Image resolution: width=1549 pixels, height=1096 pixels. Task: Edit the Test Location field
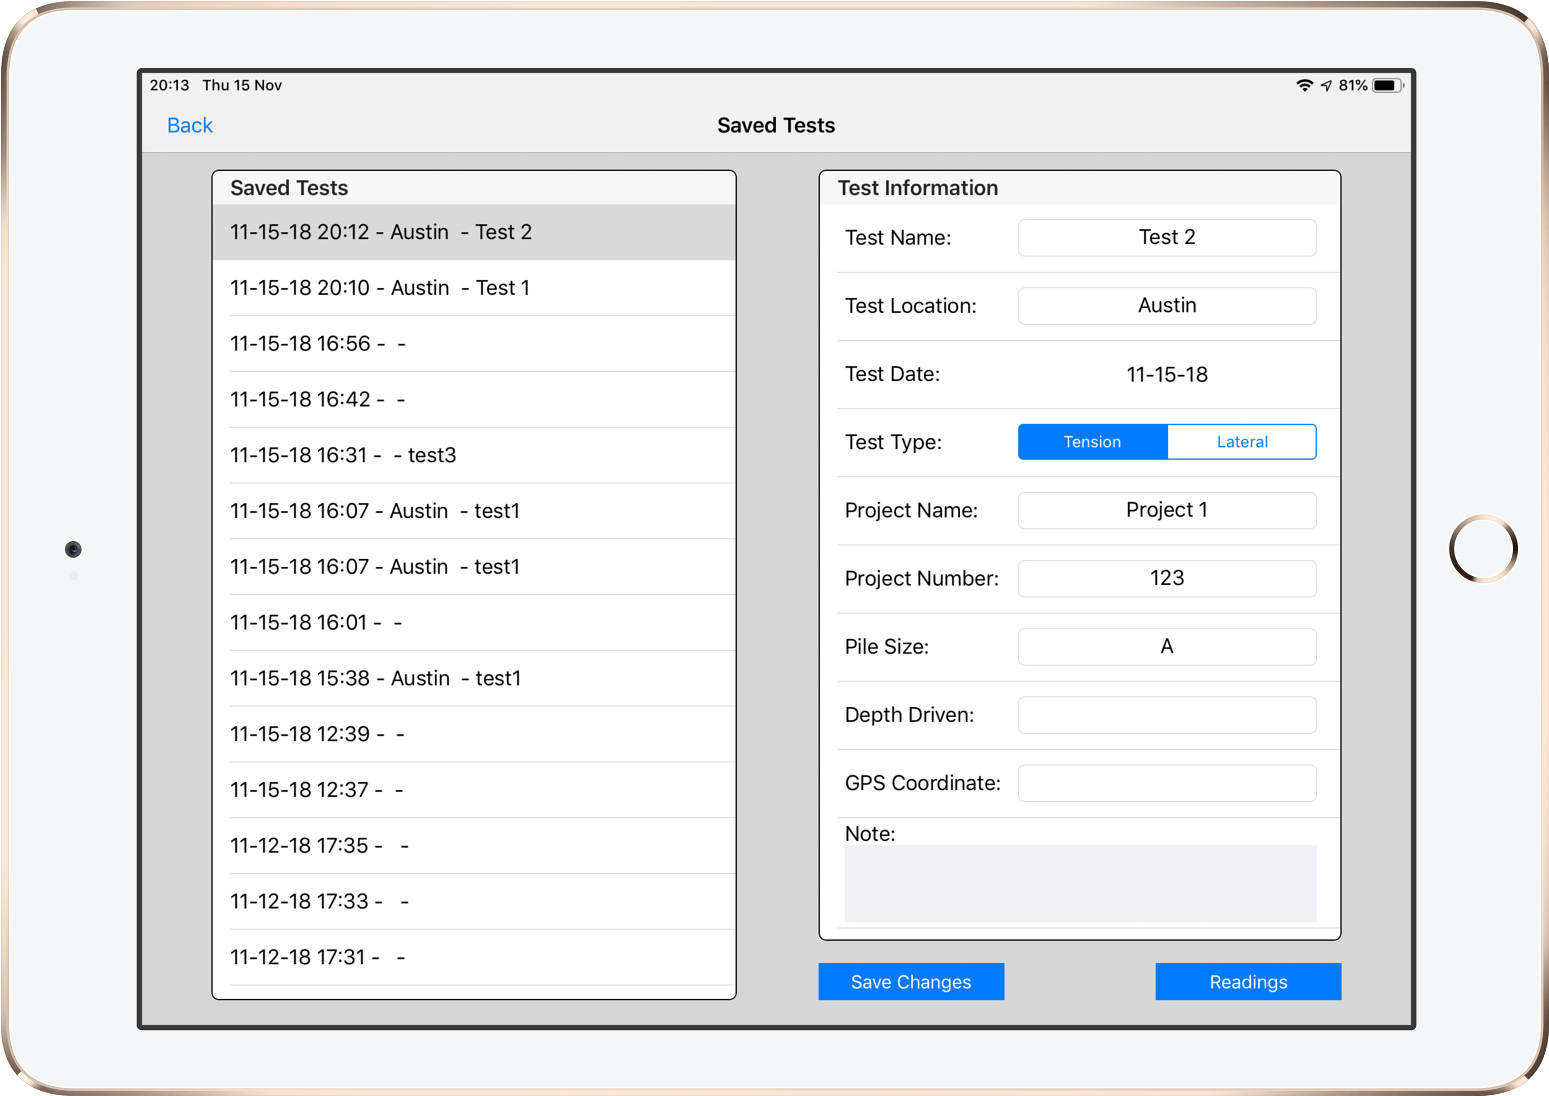pyautogui.click(x=1167, y=306)
